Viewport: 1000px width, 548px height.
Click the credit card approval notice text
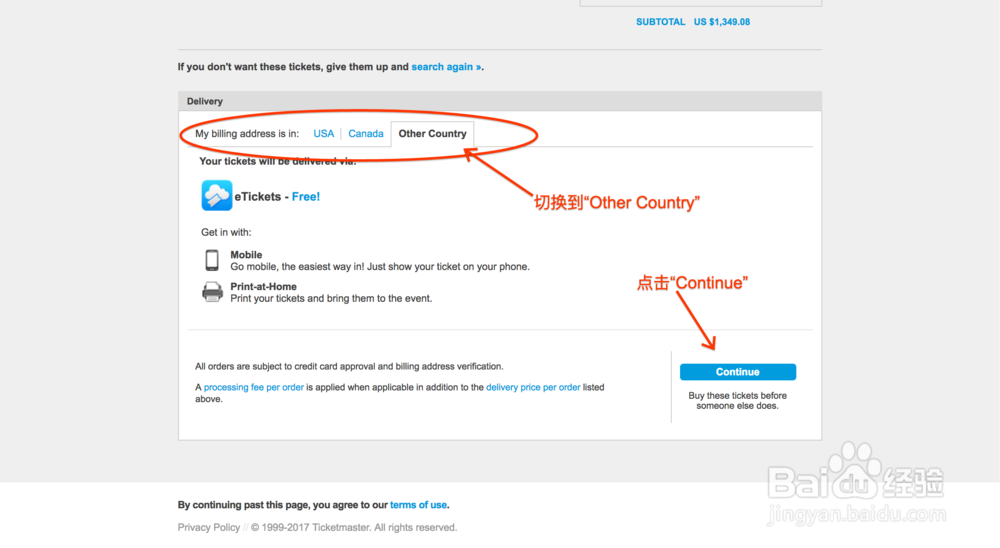349,366
